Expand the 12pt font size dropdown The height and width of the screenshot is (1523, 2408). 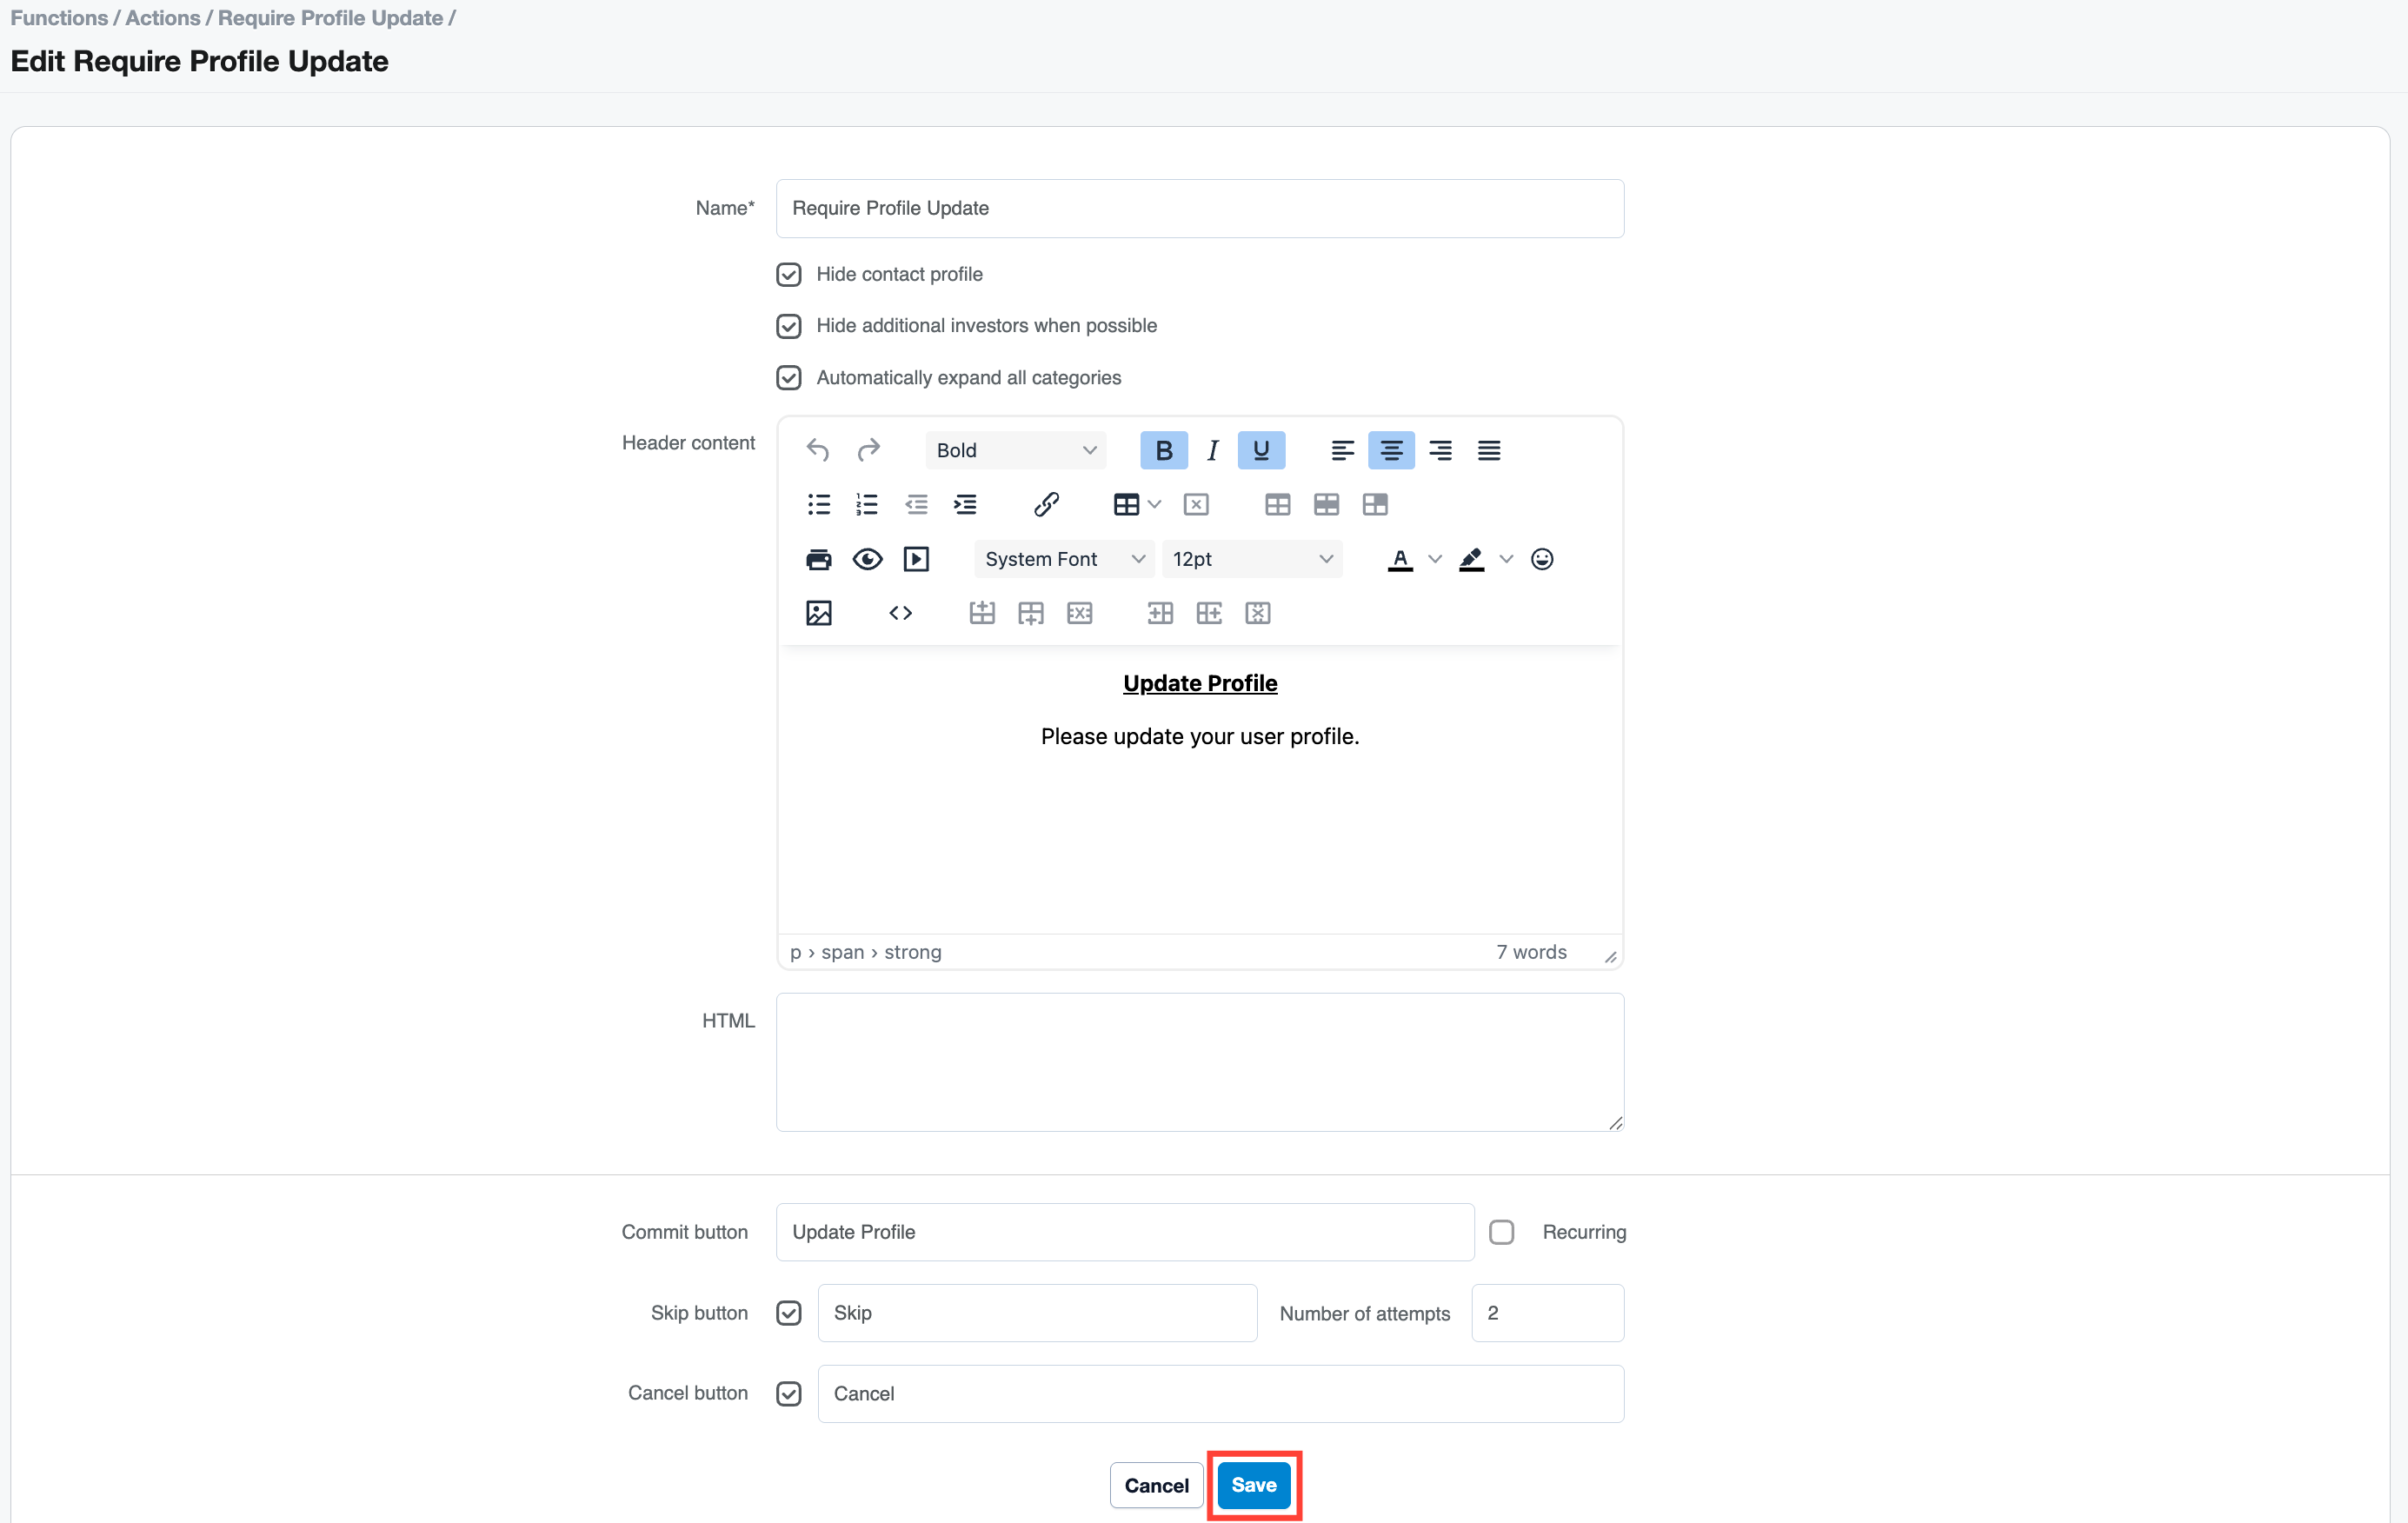[1251, 559]
